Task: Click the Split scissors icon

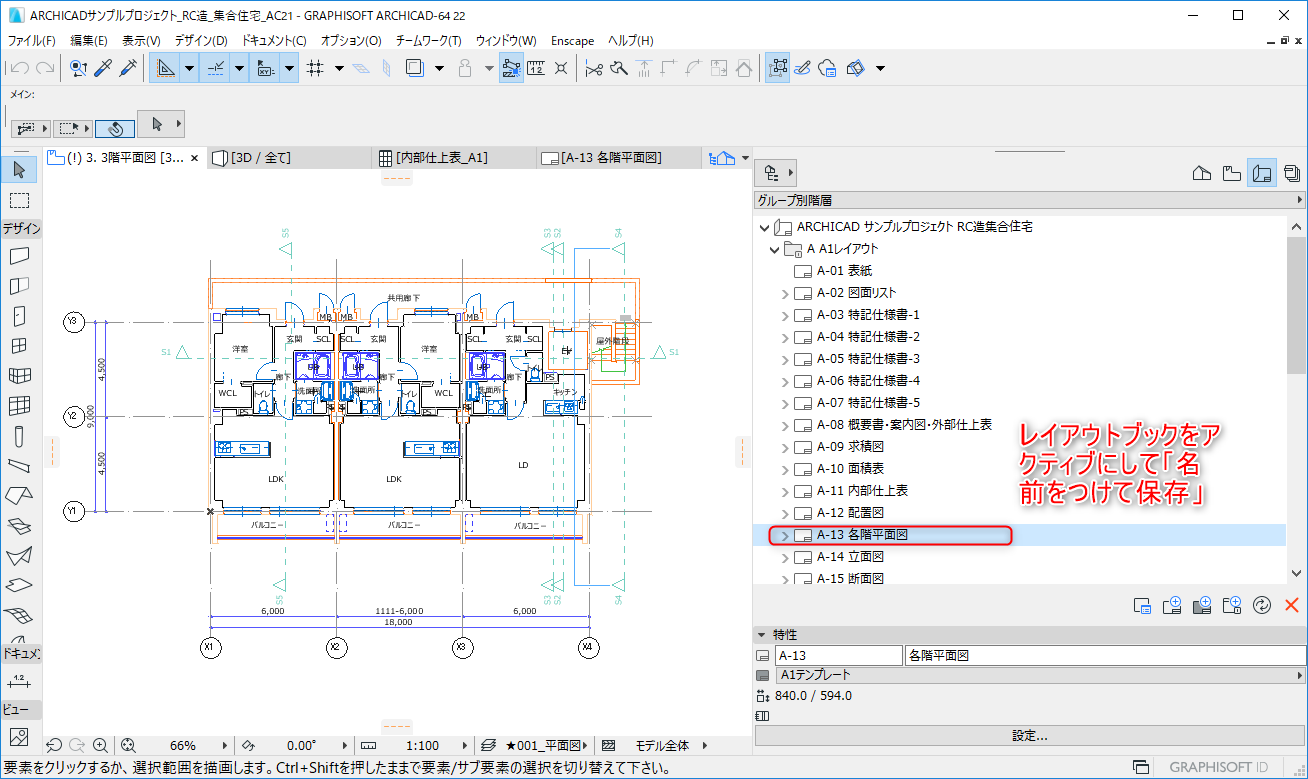Action: 594,68
